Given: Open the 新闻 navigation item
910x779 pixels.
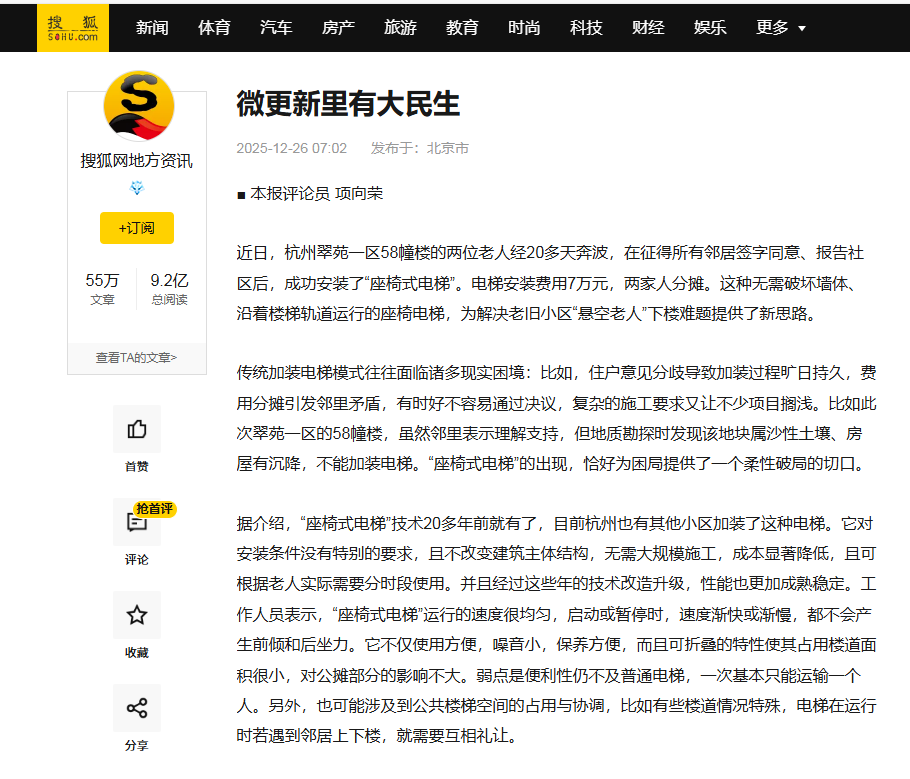Looking at the screenshot, I should point(152,27).
